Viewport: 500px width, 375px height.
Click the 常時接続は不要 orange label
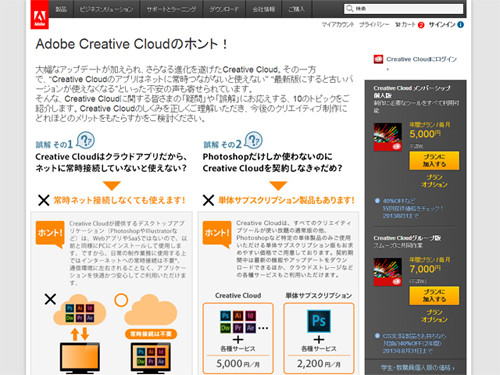(151, 334)
